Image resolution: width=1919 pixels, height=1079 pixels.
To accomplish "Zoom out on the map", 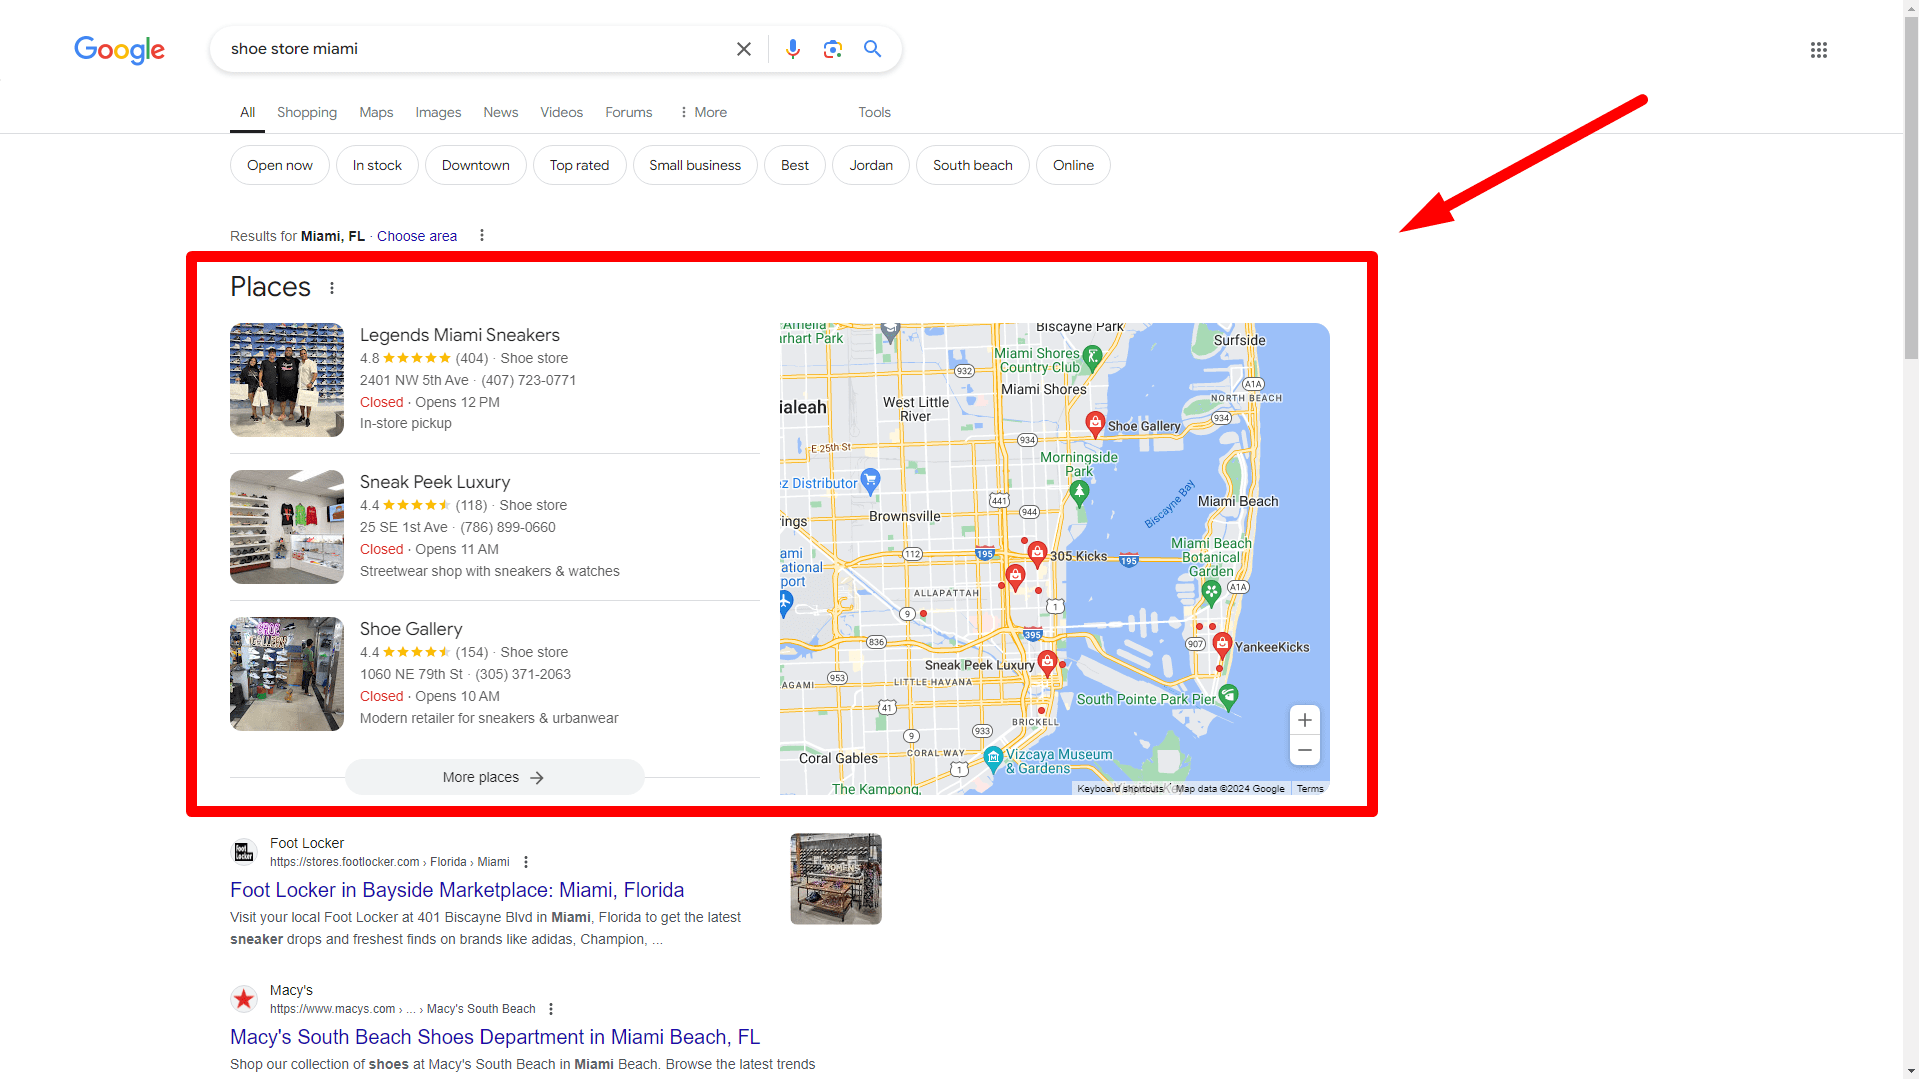I will tap(1304, 750).
